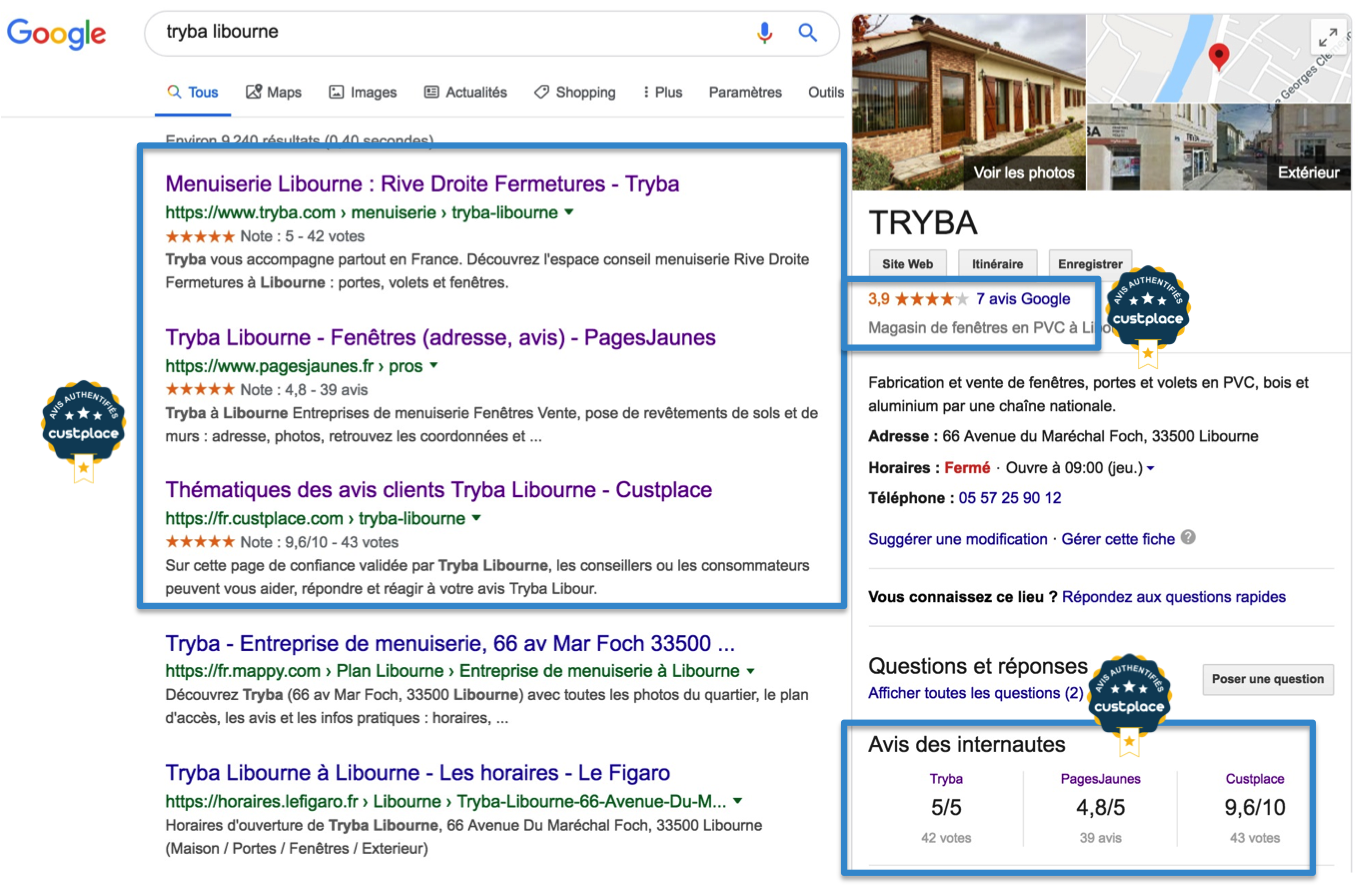Open dropdown arrow next to pagesjaunes.fr URL

coord(434,366)
